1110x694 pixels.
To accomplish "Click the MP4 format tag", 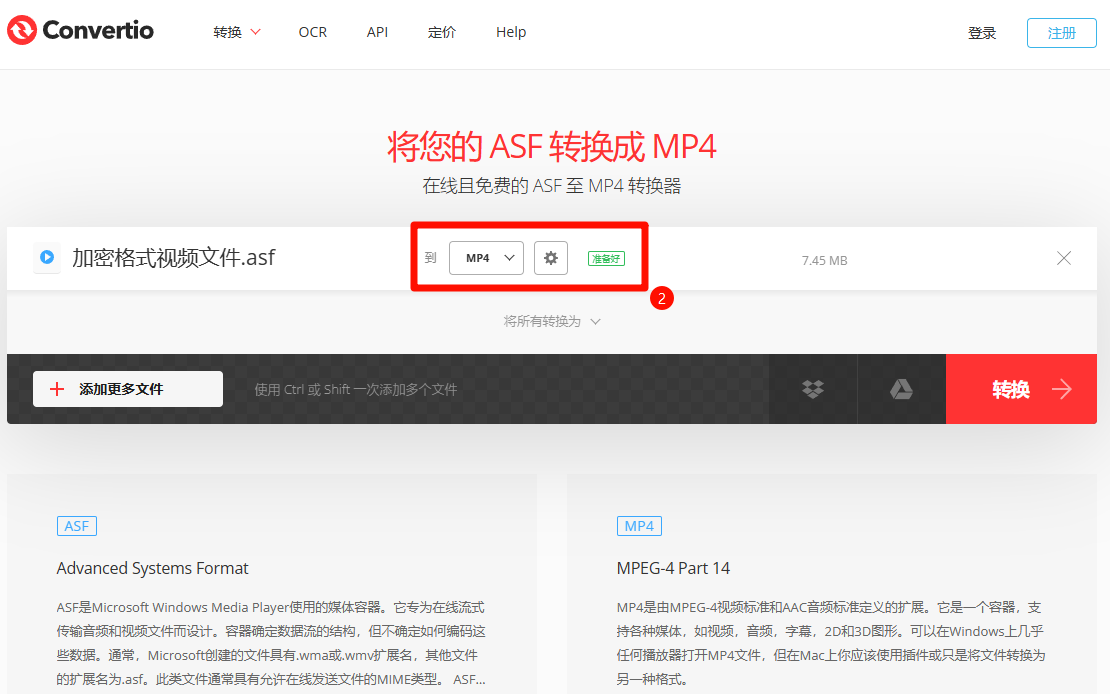I will tap(639, 526).
